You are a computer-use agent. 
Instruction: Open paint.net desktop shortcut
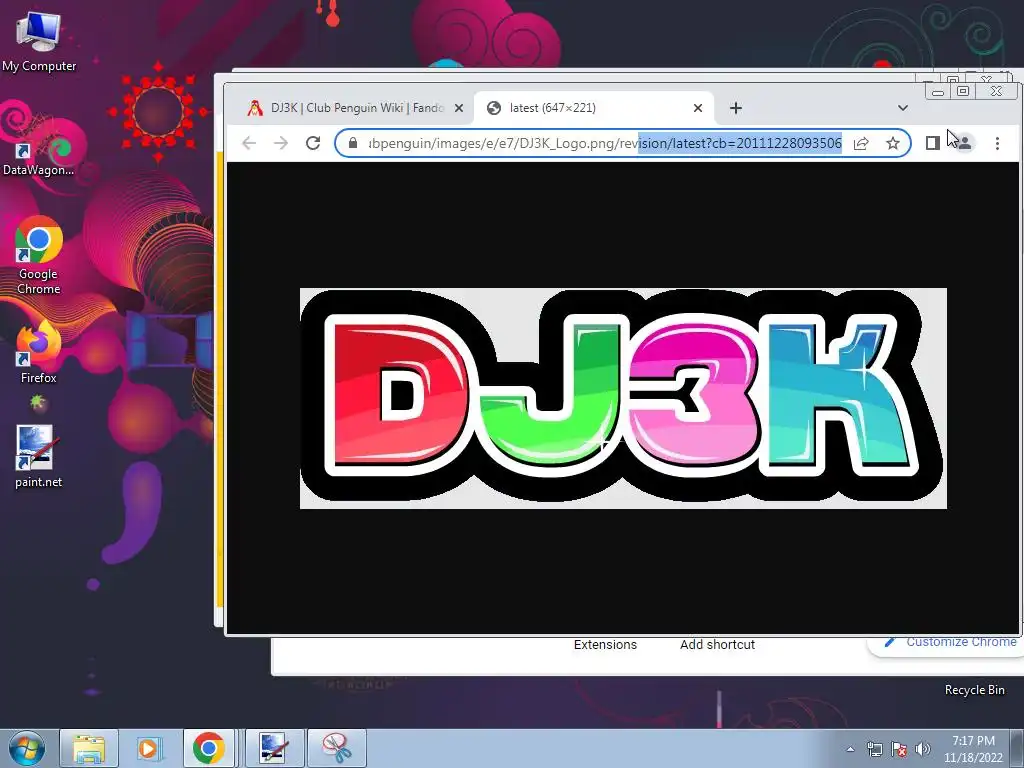(x=39, y=457)
